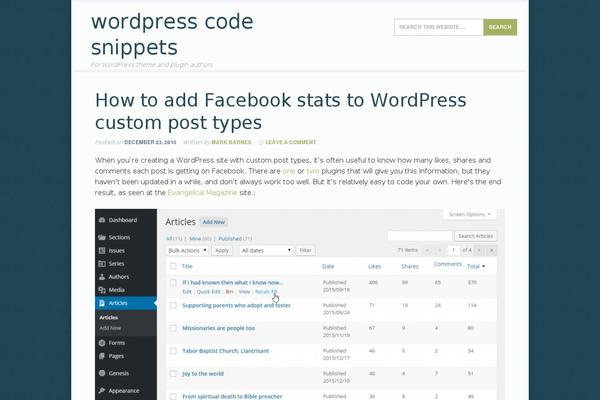Click the Authors person icon
Viewport: 600px width, 400px height.
click(102, 277)
